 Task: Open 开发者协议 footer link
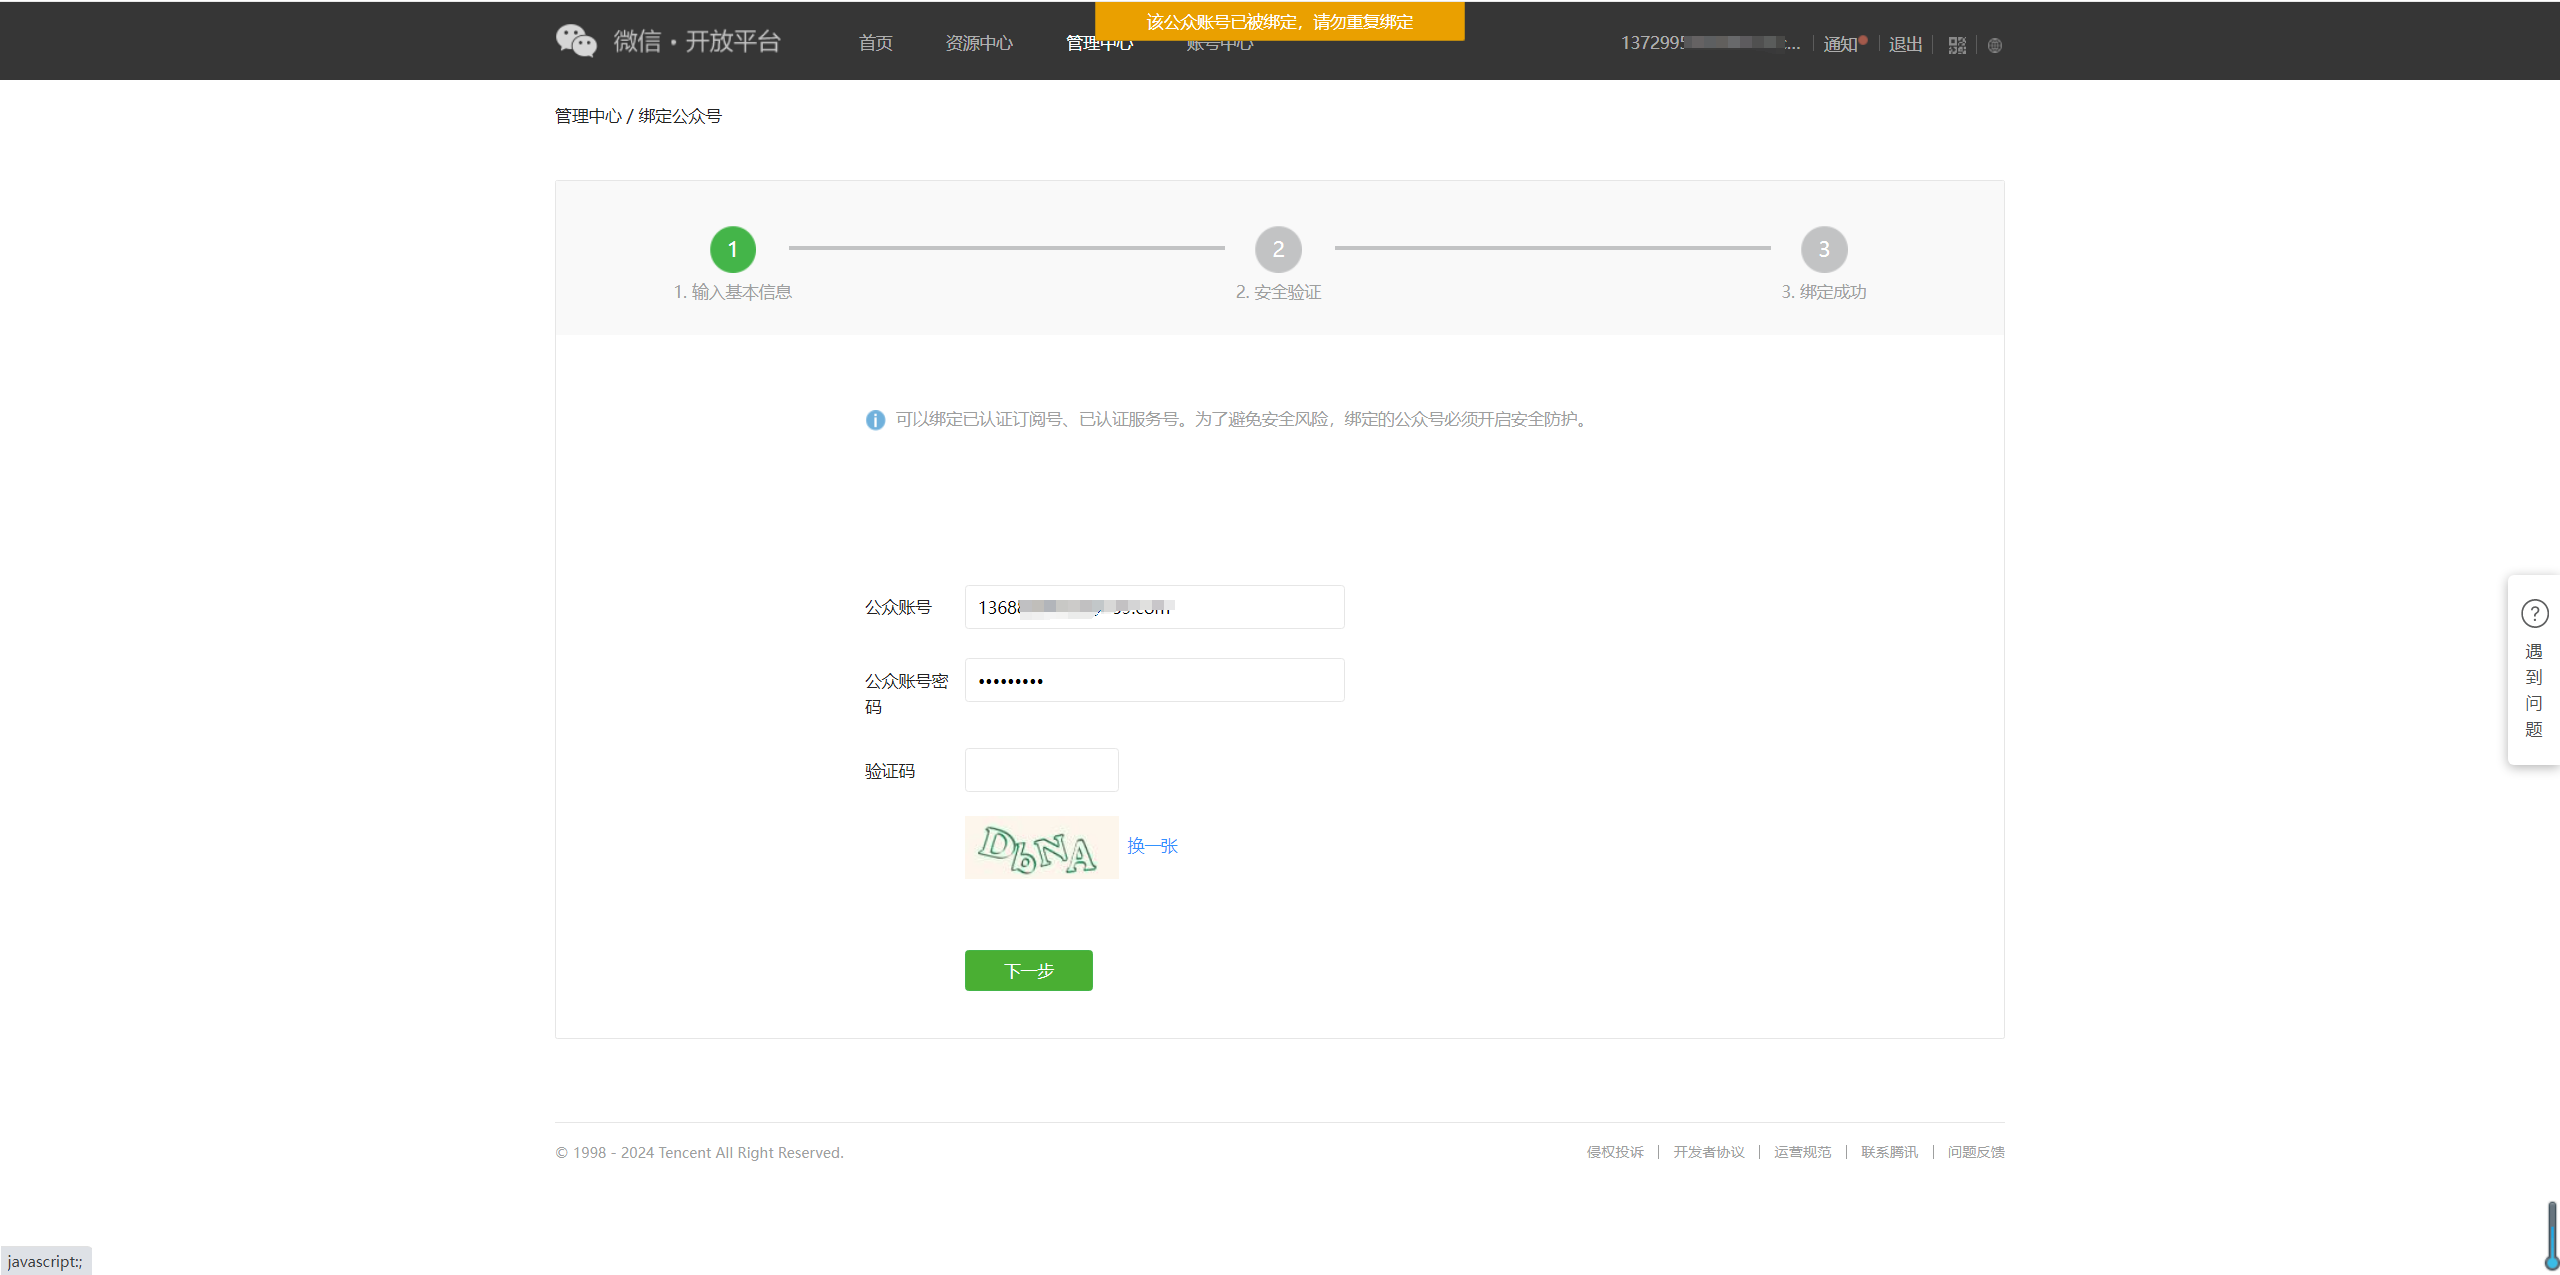point(1709,1152)
